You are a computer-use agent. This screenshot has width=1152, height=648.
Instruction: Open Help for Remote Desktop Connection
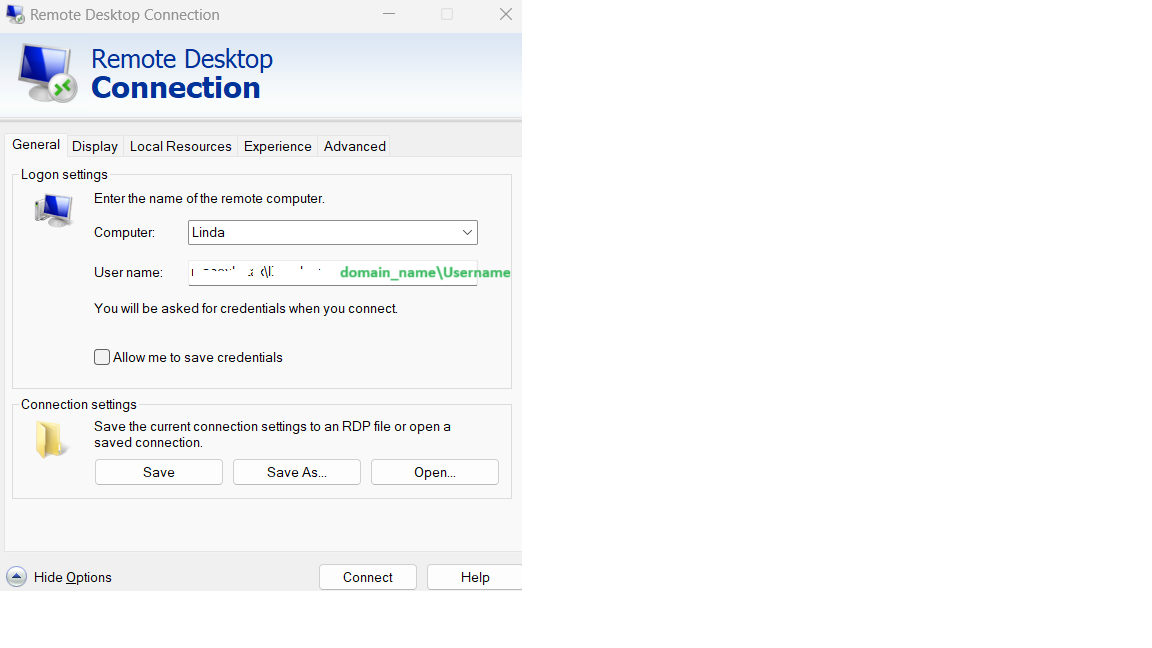click(x=474, y=577)
